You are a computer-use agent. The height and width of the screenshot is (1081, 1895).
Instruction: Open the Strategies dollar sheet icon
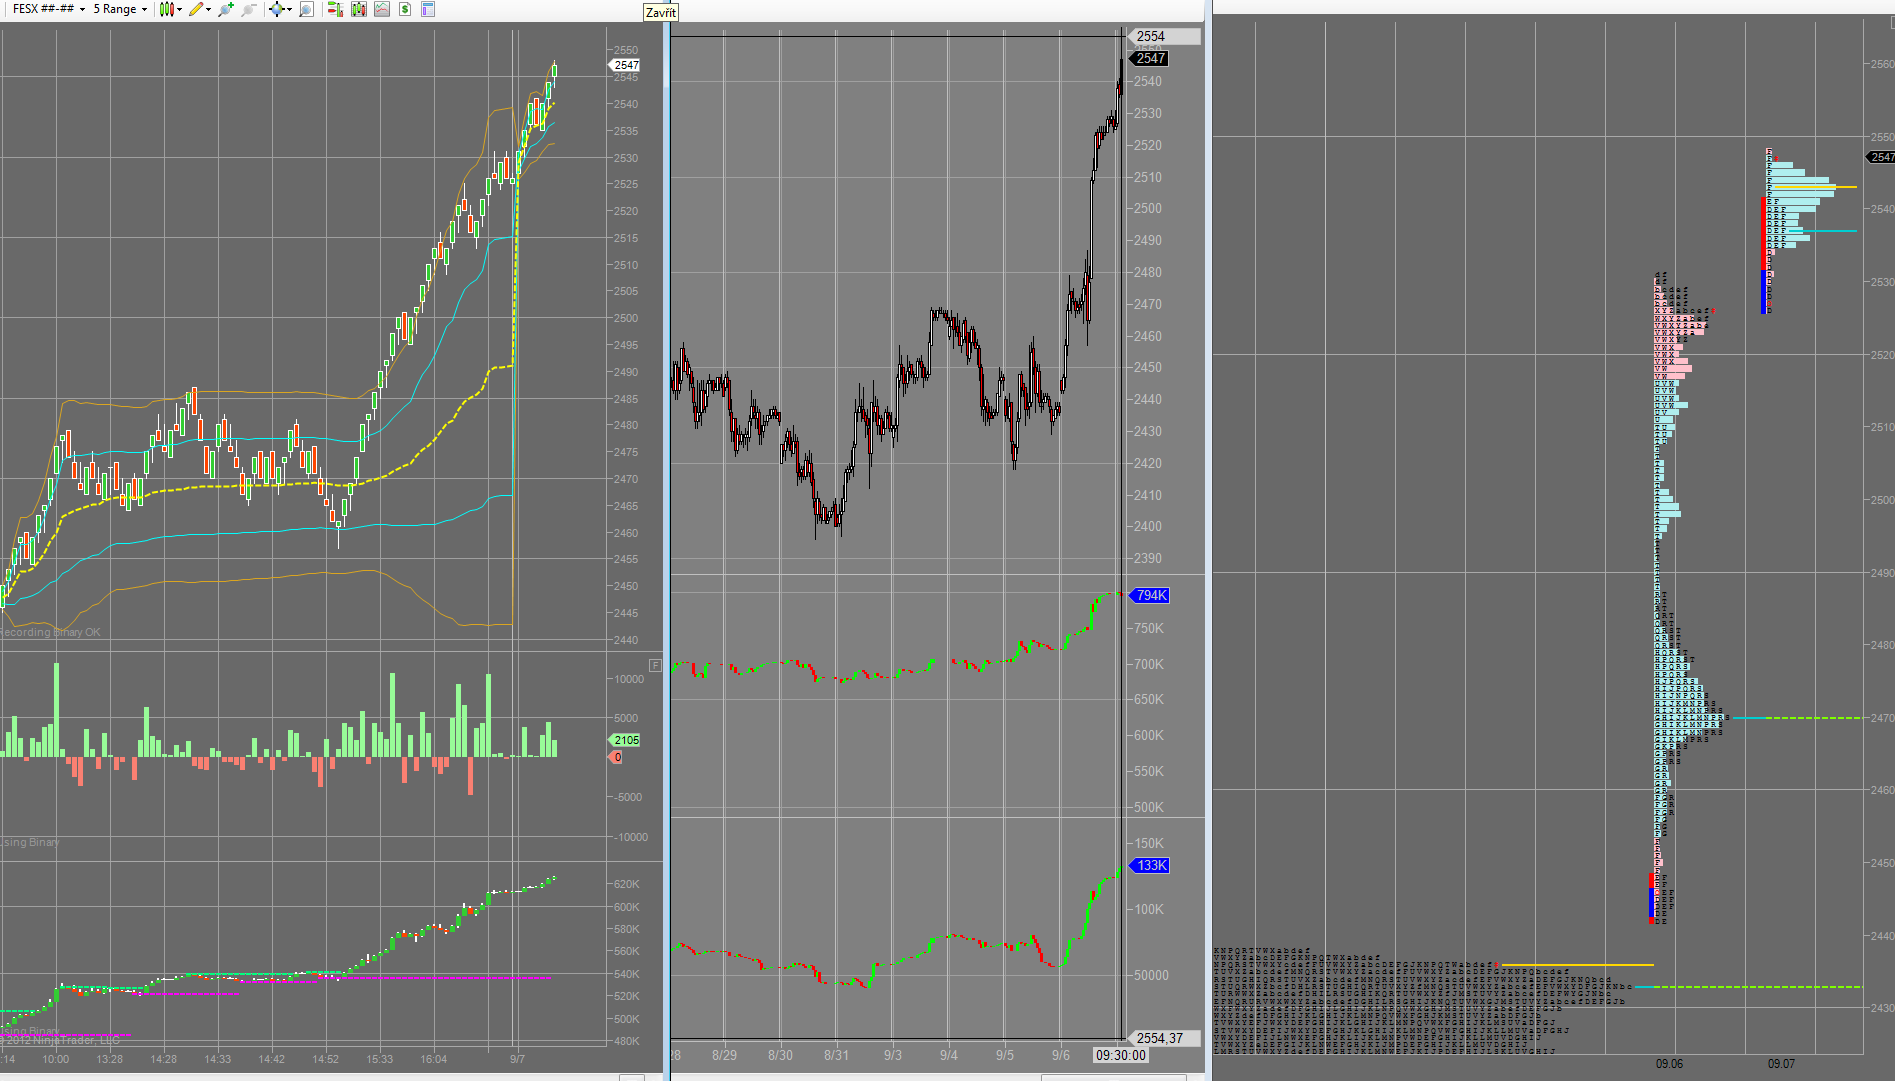(x=405, y=9)
